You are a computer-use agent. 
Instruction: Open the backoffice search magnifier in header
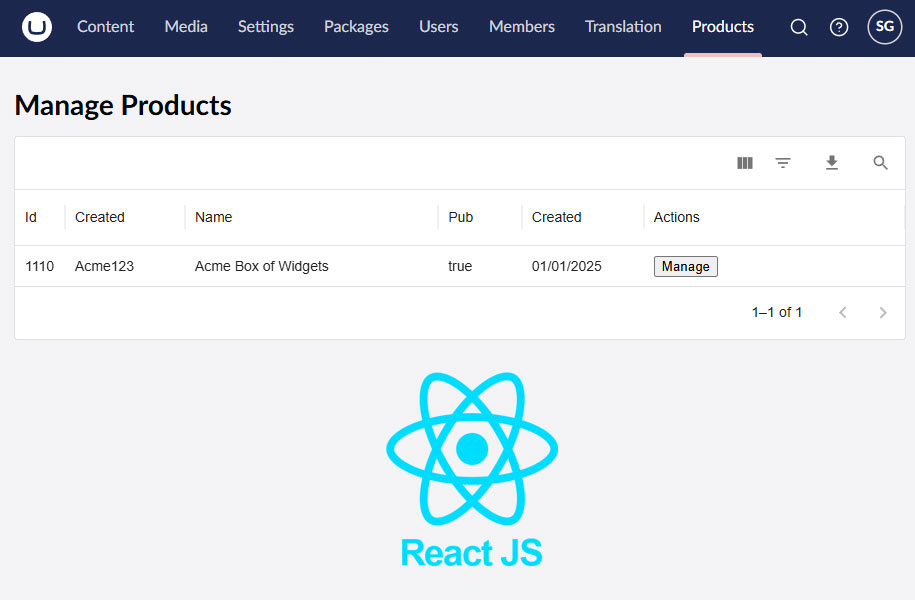tap(799, 27)
